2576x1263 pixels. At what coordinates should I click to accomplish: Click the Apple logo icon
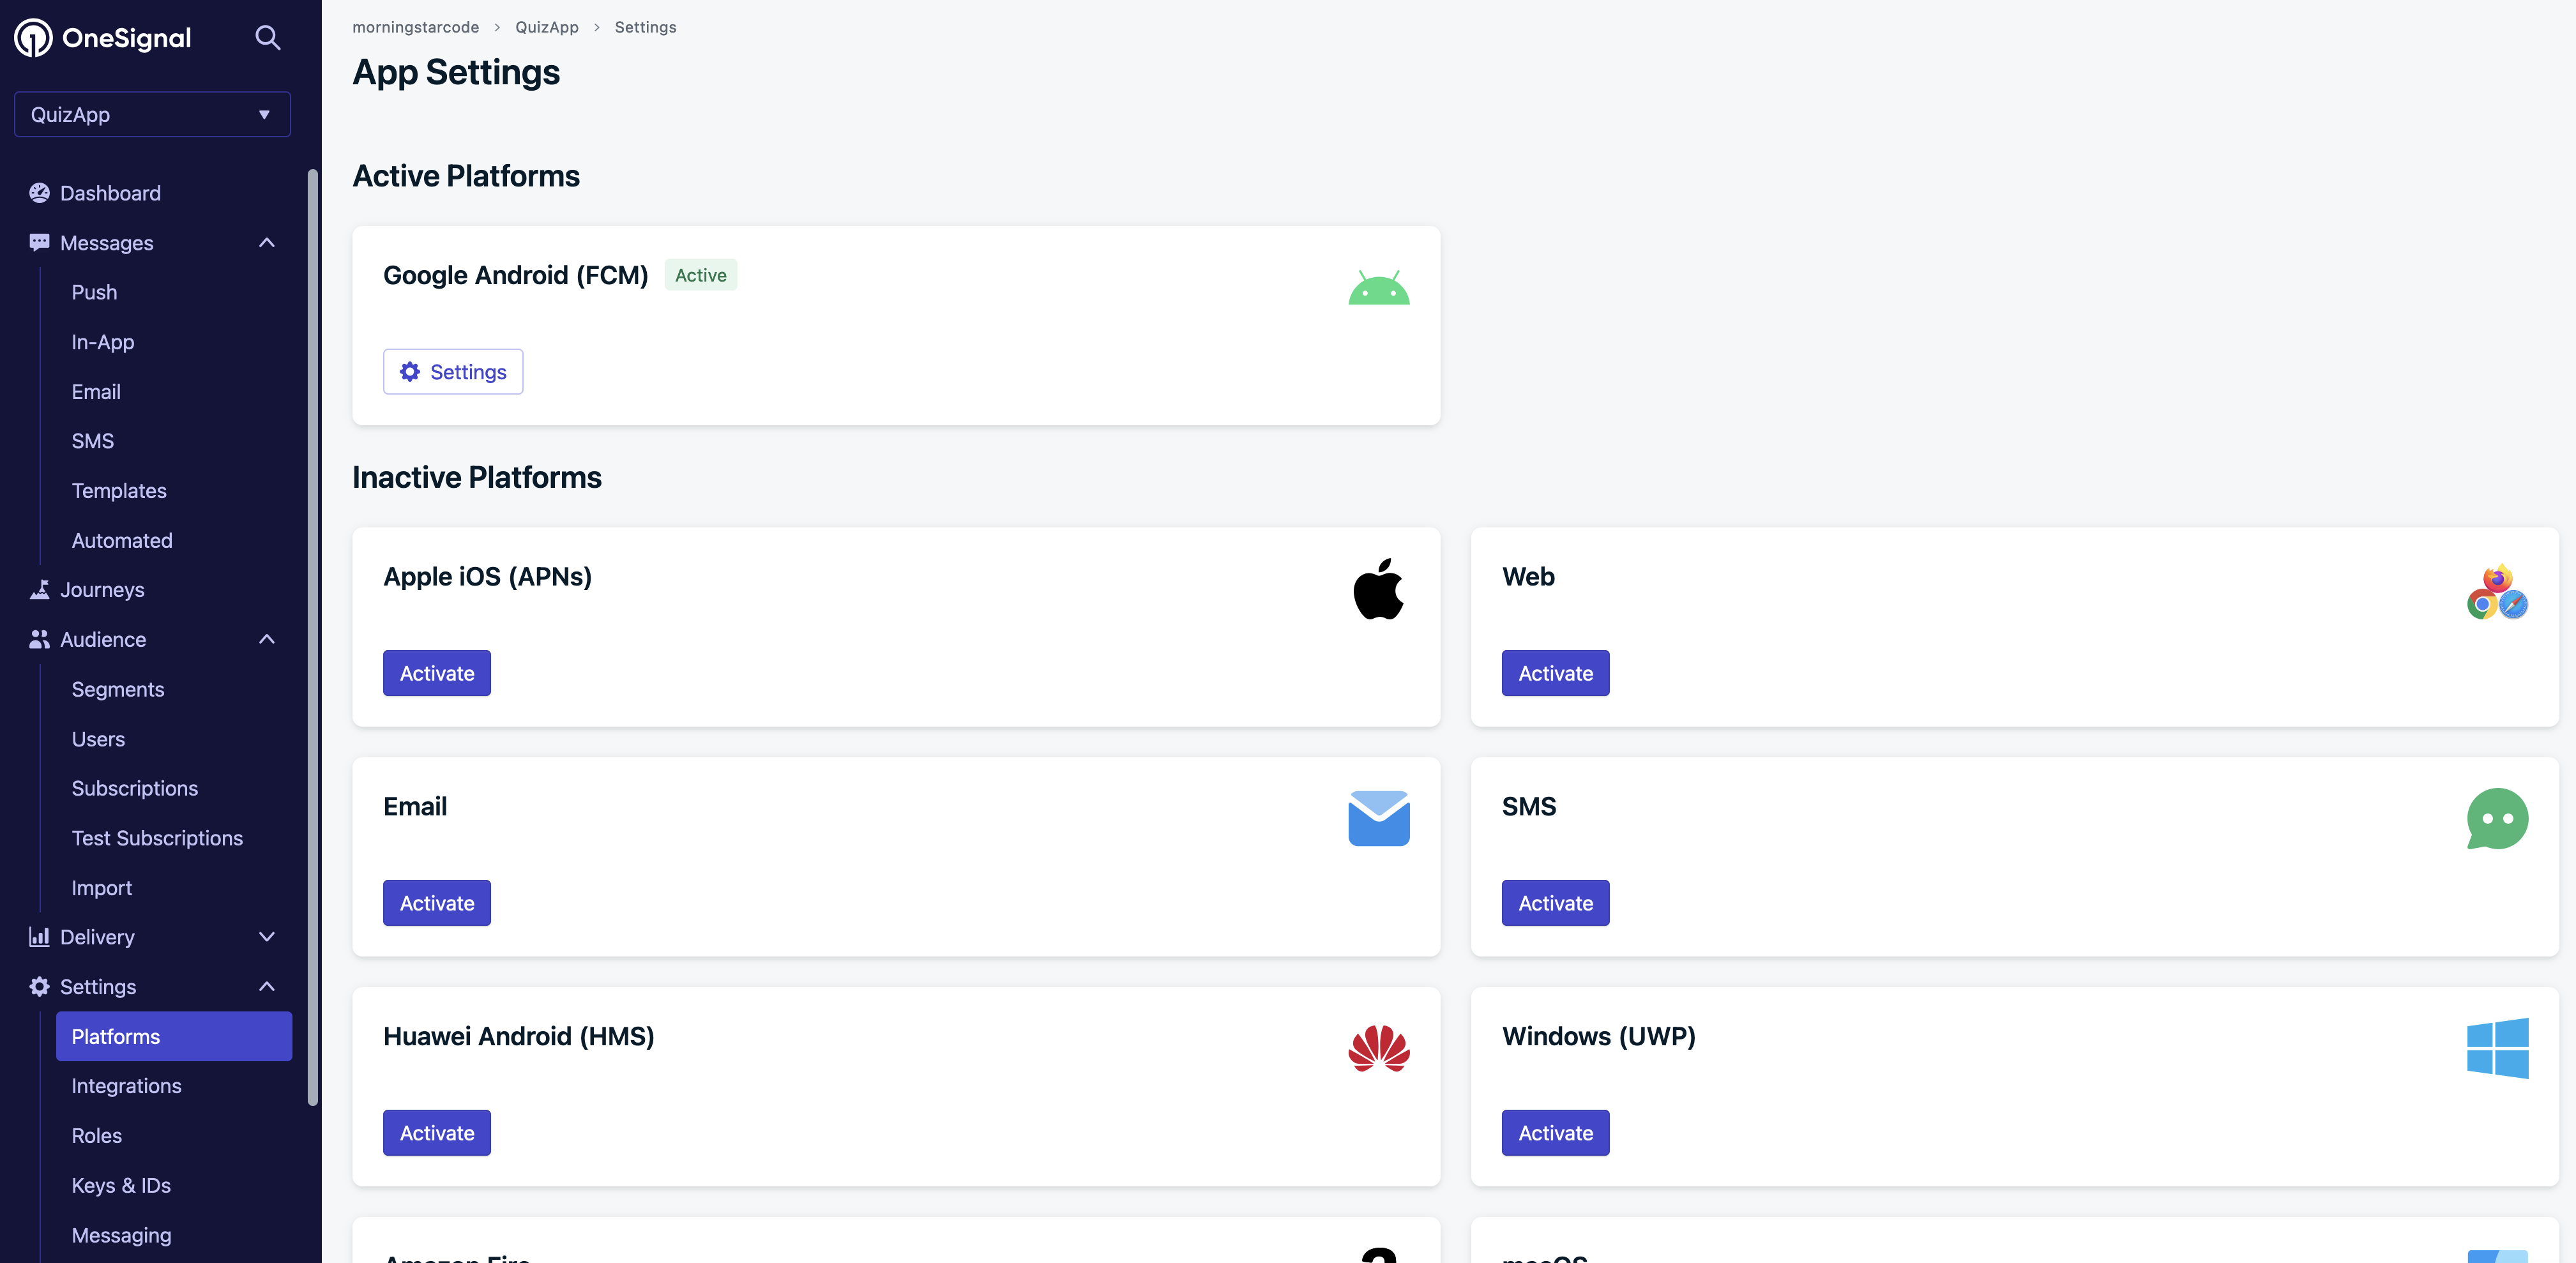(1378, 589)
